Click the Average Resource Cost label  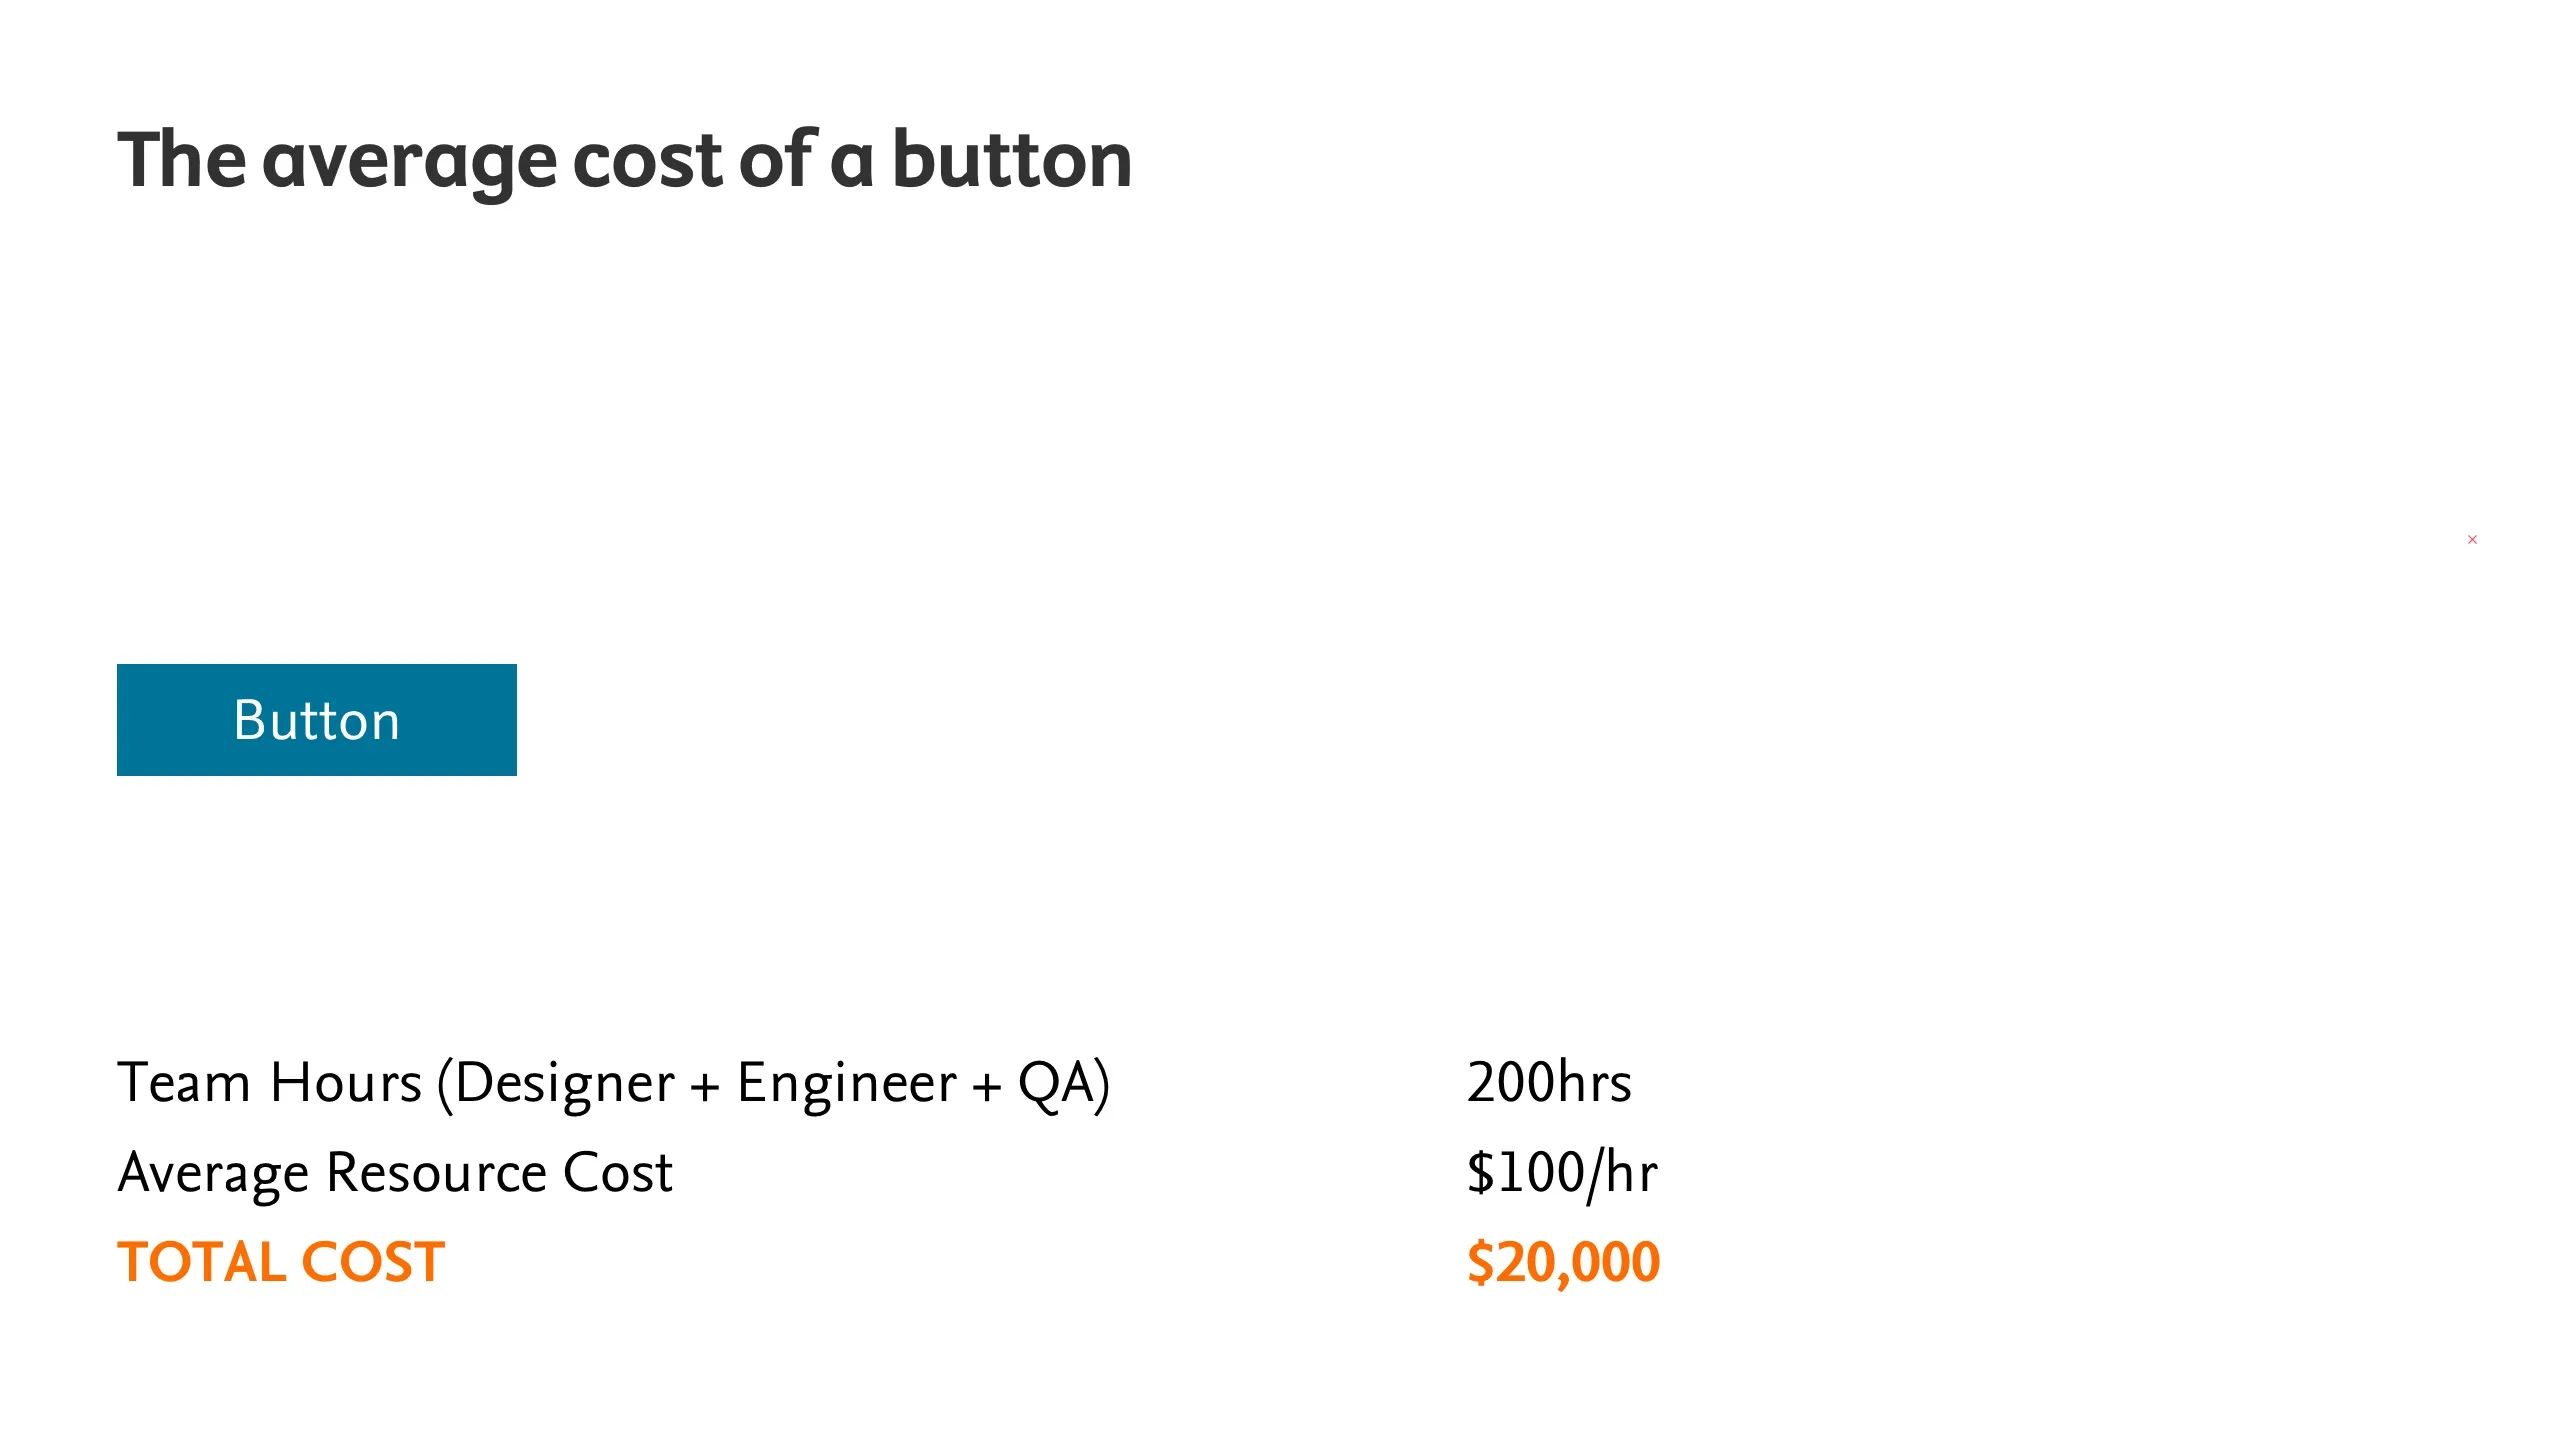tap(395, 1174)
